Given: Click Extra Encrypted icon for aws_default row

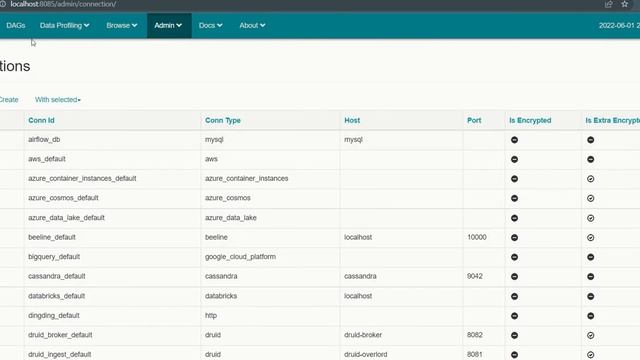Looking at the screenshot, I should pyautogui.click(x=591, y=160).
